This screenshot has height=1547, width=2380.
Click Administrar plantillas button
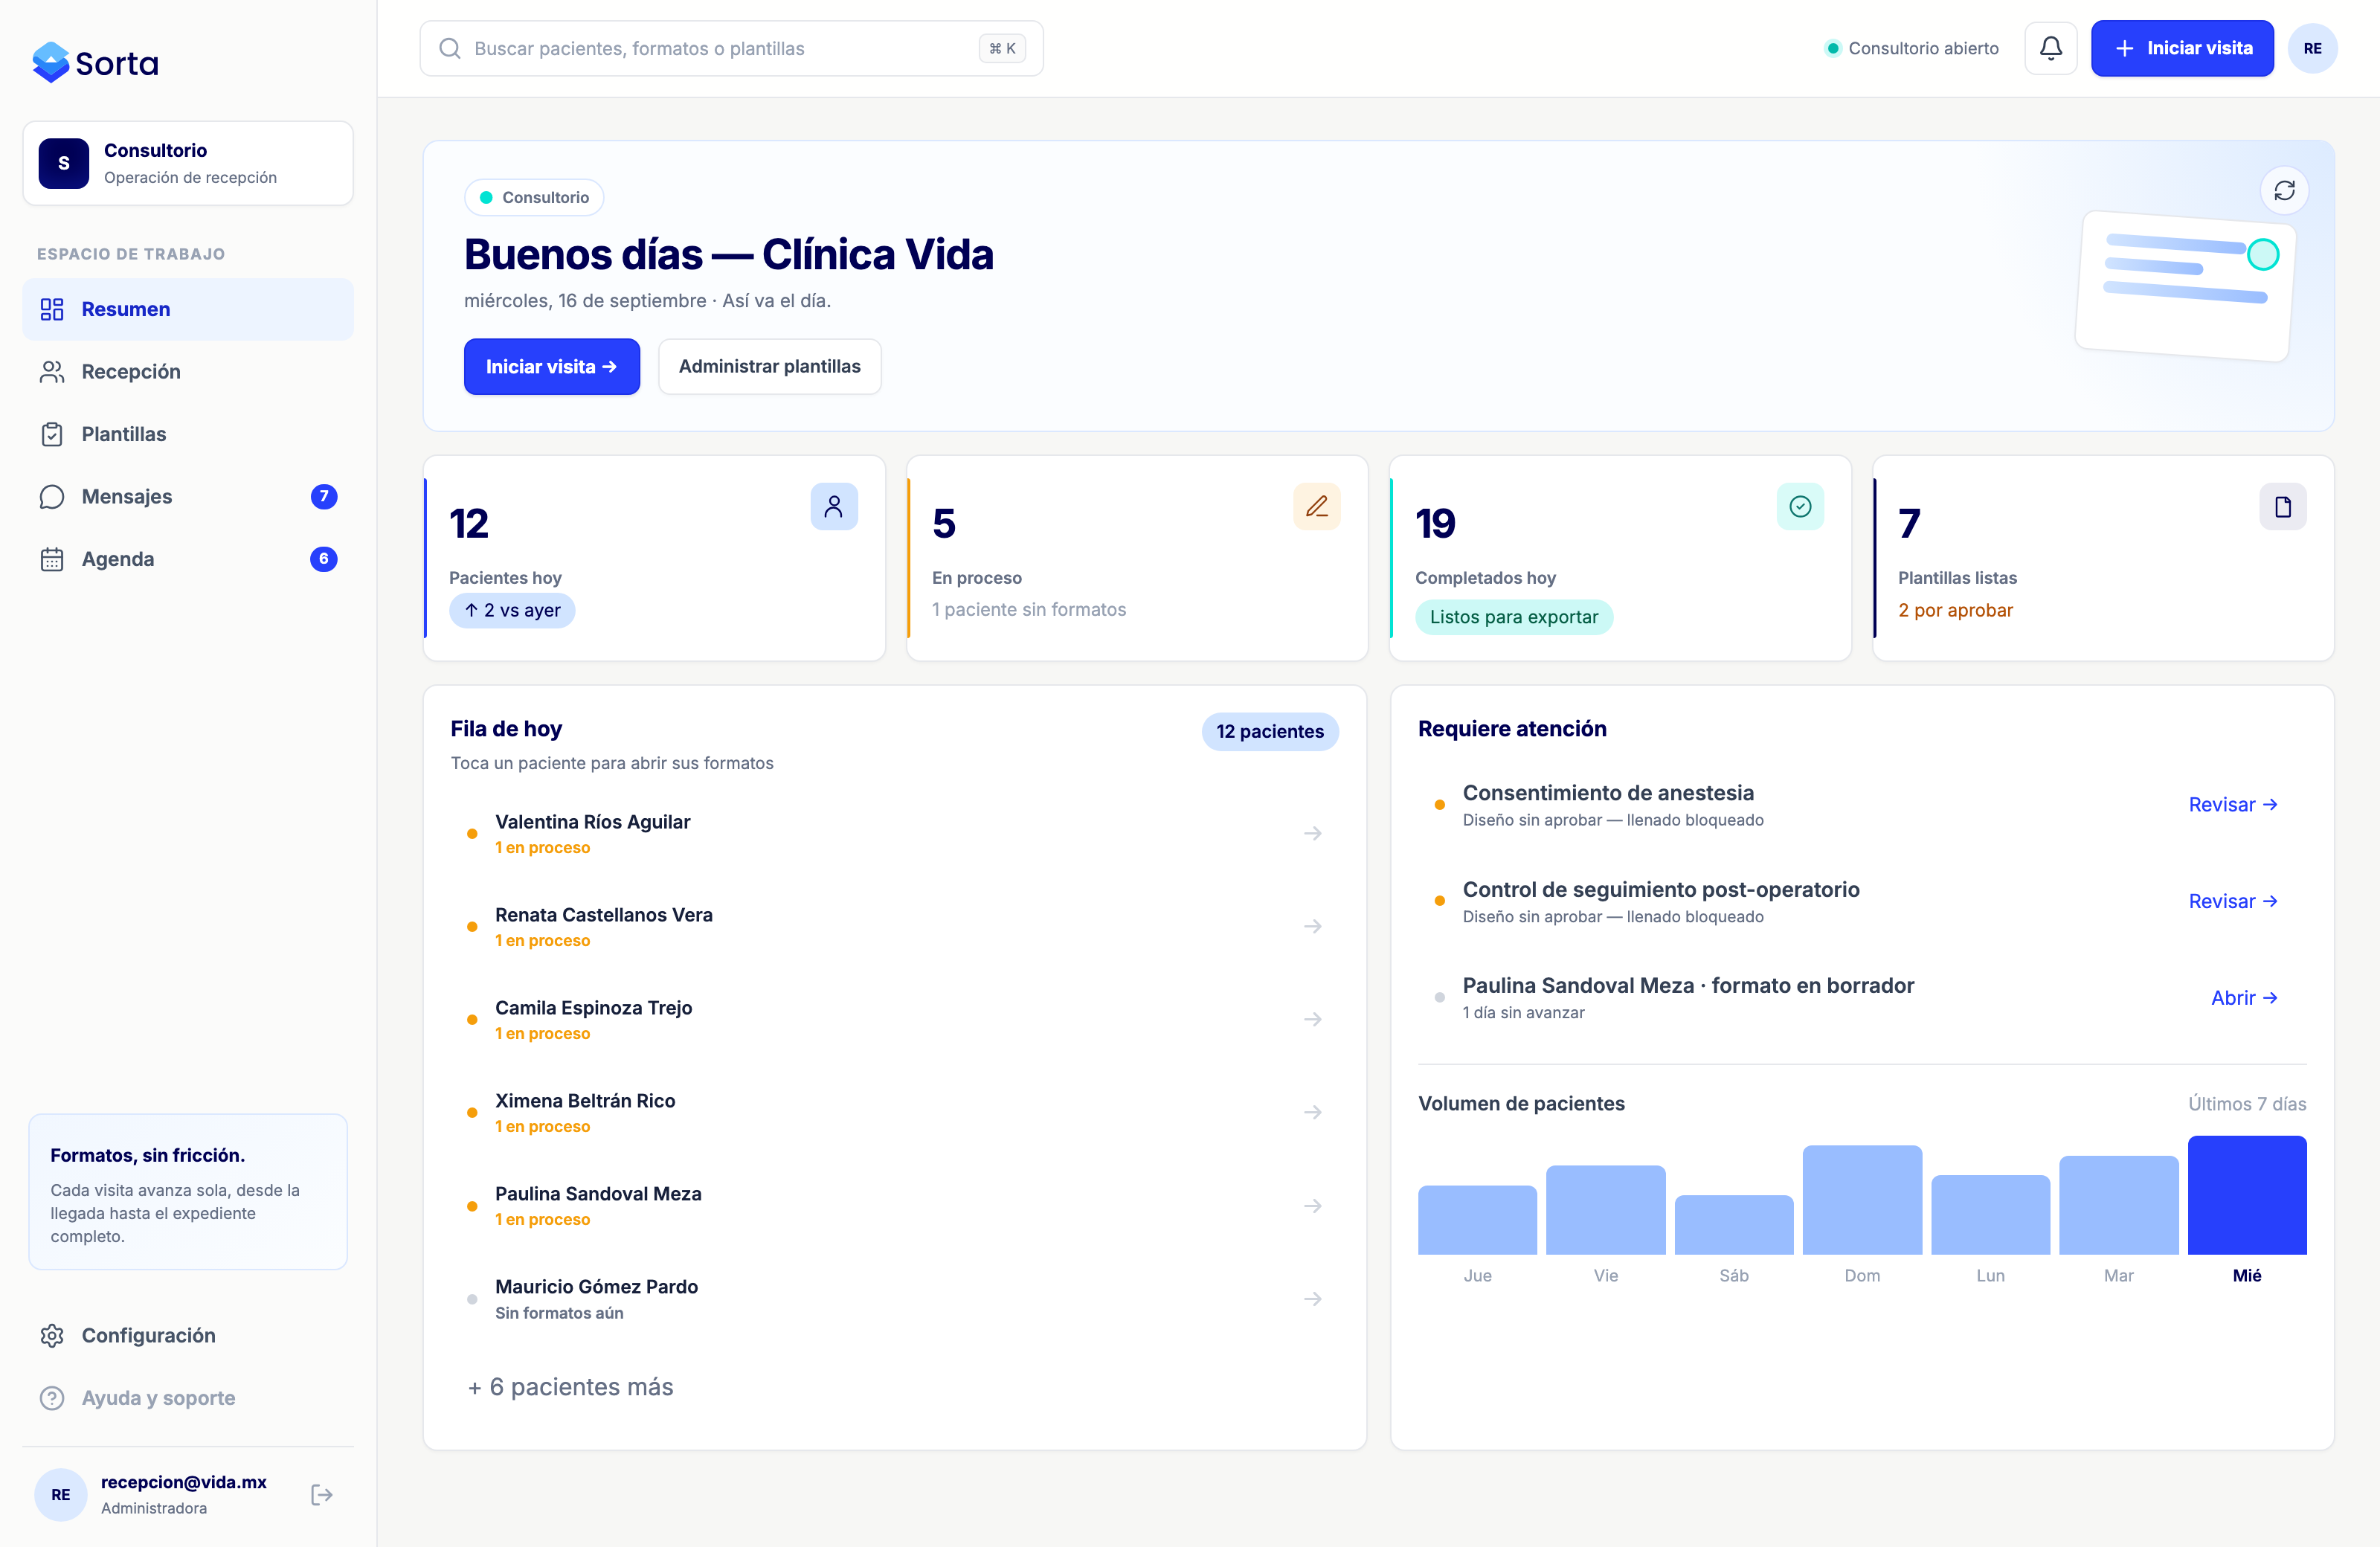pyautogui.click(x=769, y=367)
